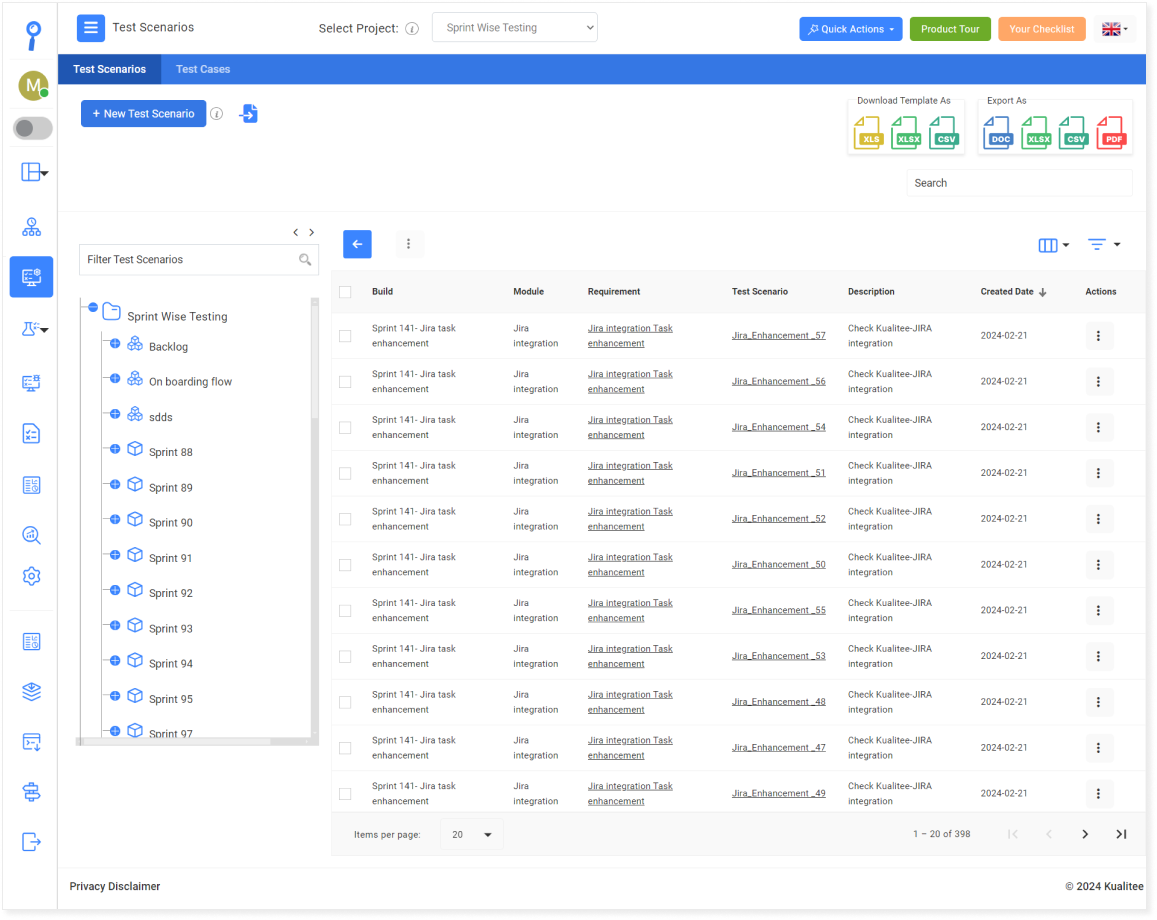Export the list as PDF
1157x920 pixels.
coord(1111,132)
